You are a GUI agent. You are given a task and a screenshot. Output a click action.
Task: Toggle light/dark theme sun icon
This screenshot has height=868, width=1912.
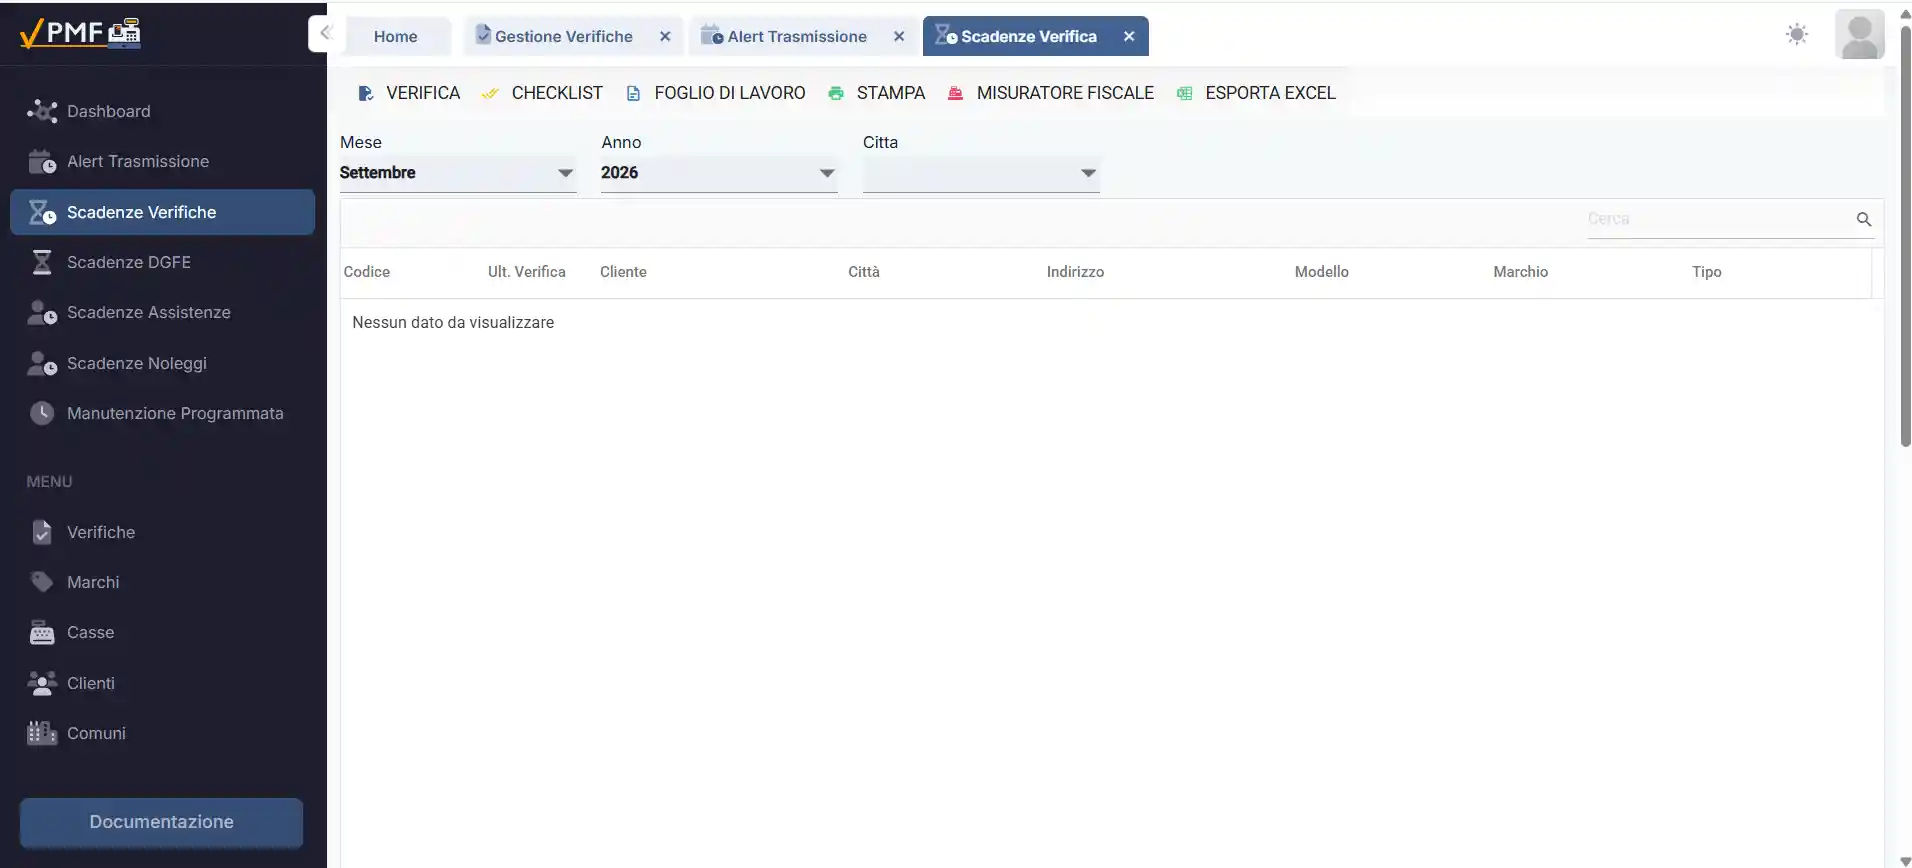1797,35
